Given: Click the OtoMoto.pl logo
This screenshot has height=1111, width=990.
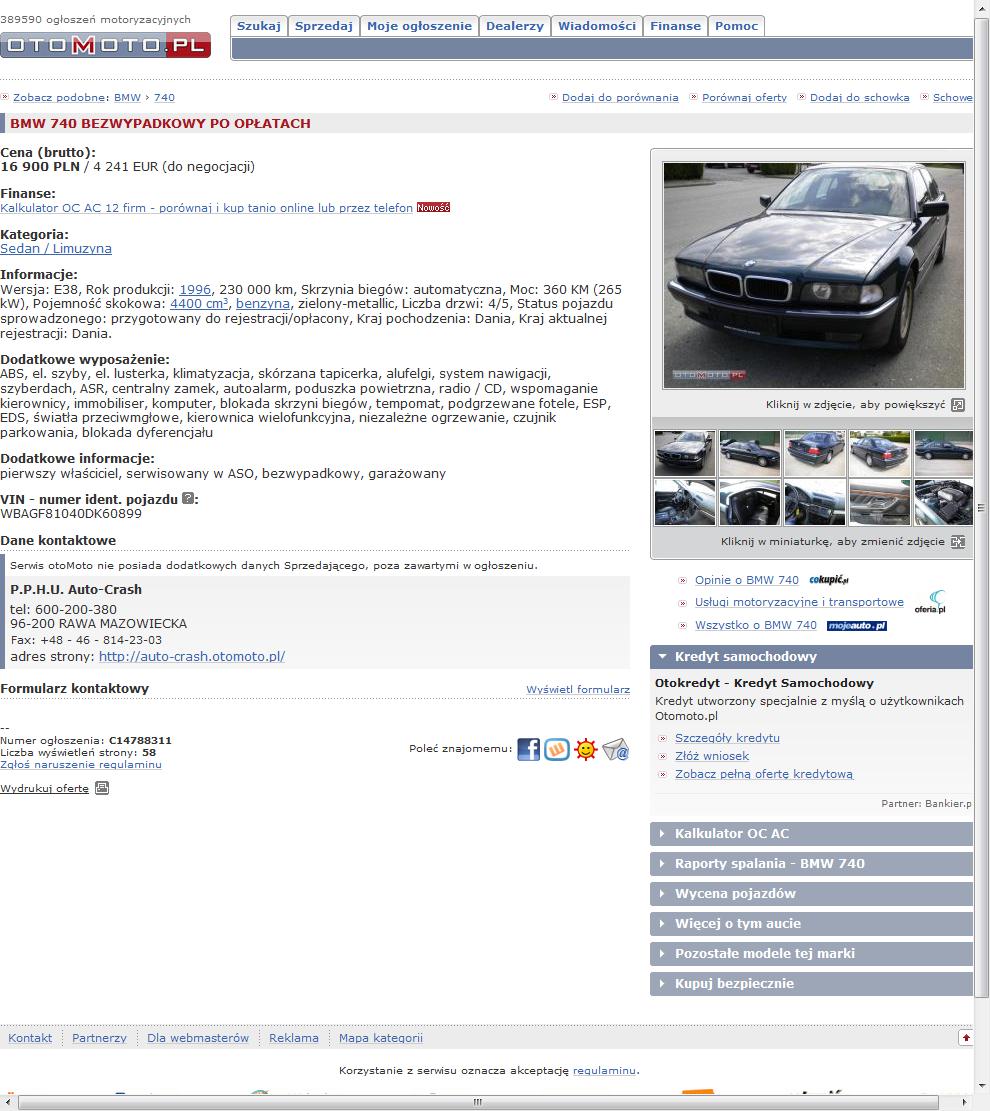Looking at the screenshot, I should [x=106, y=45].
